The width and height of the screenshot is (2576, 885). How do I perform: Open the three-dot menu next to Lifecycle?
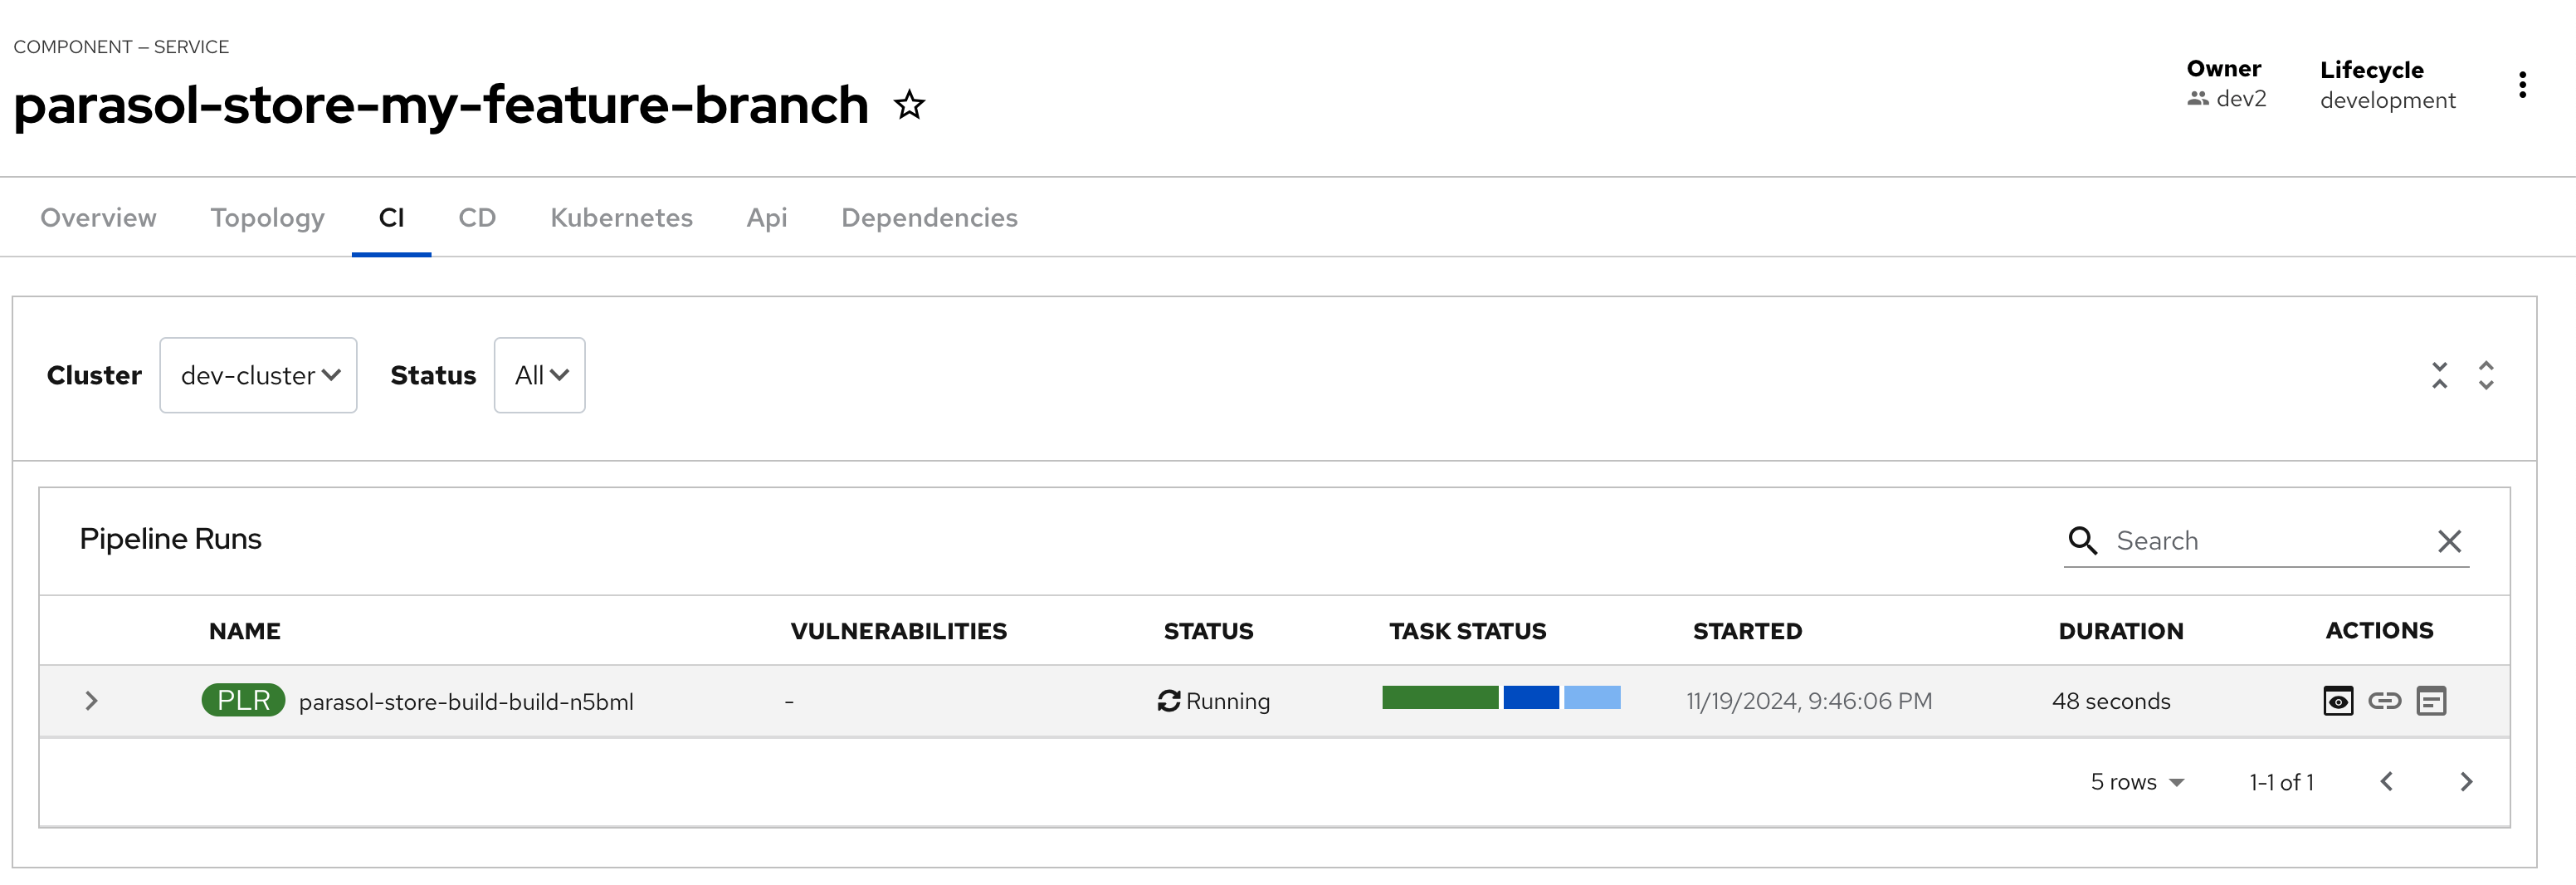[2522, 85]
